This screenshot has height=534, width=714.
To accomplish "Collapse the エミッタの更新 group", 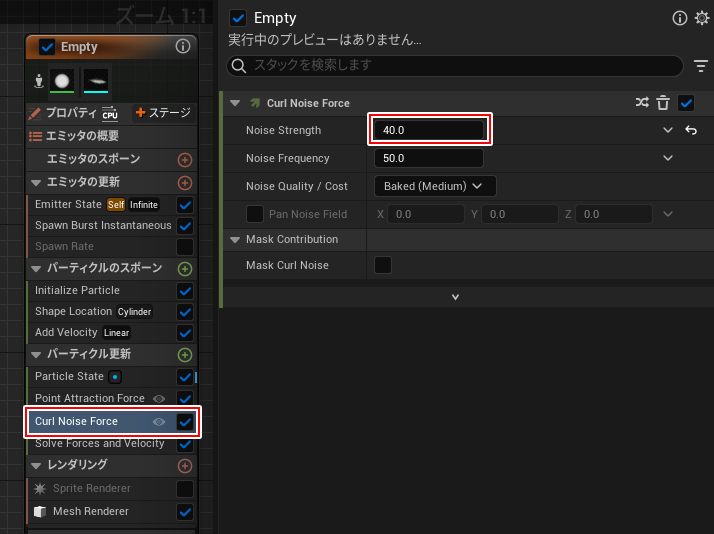I will click(x=36, y=183).
